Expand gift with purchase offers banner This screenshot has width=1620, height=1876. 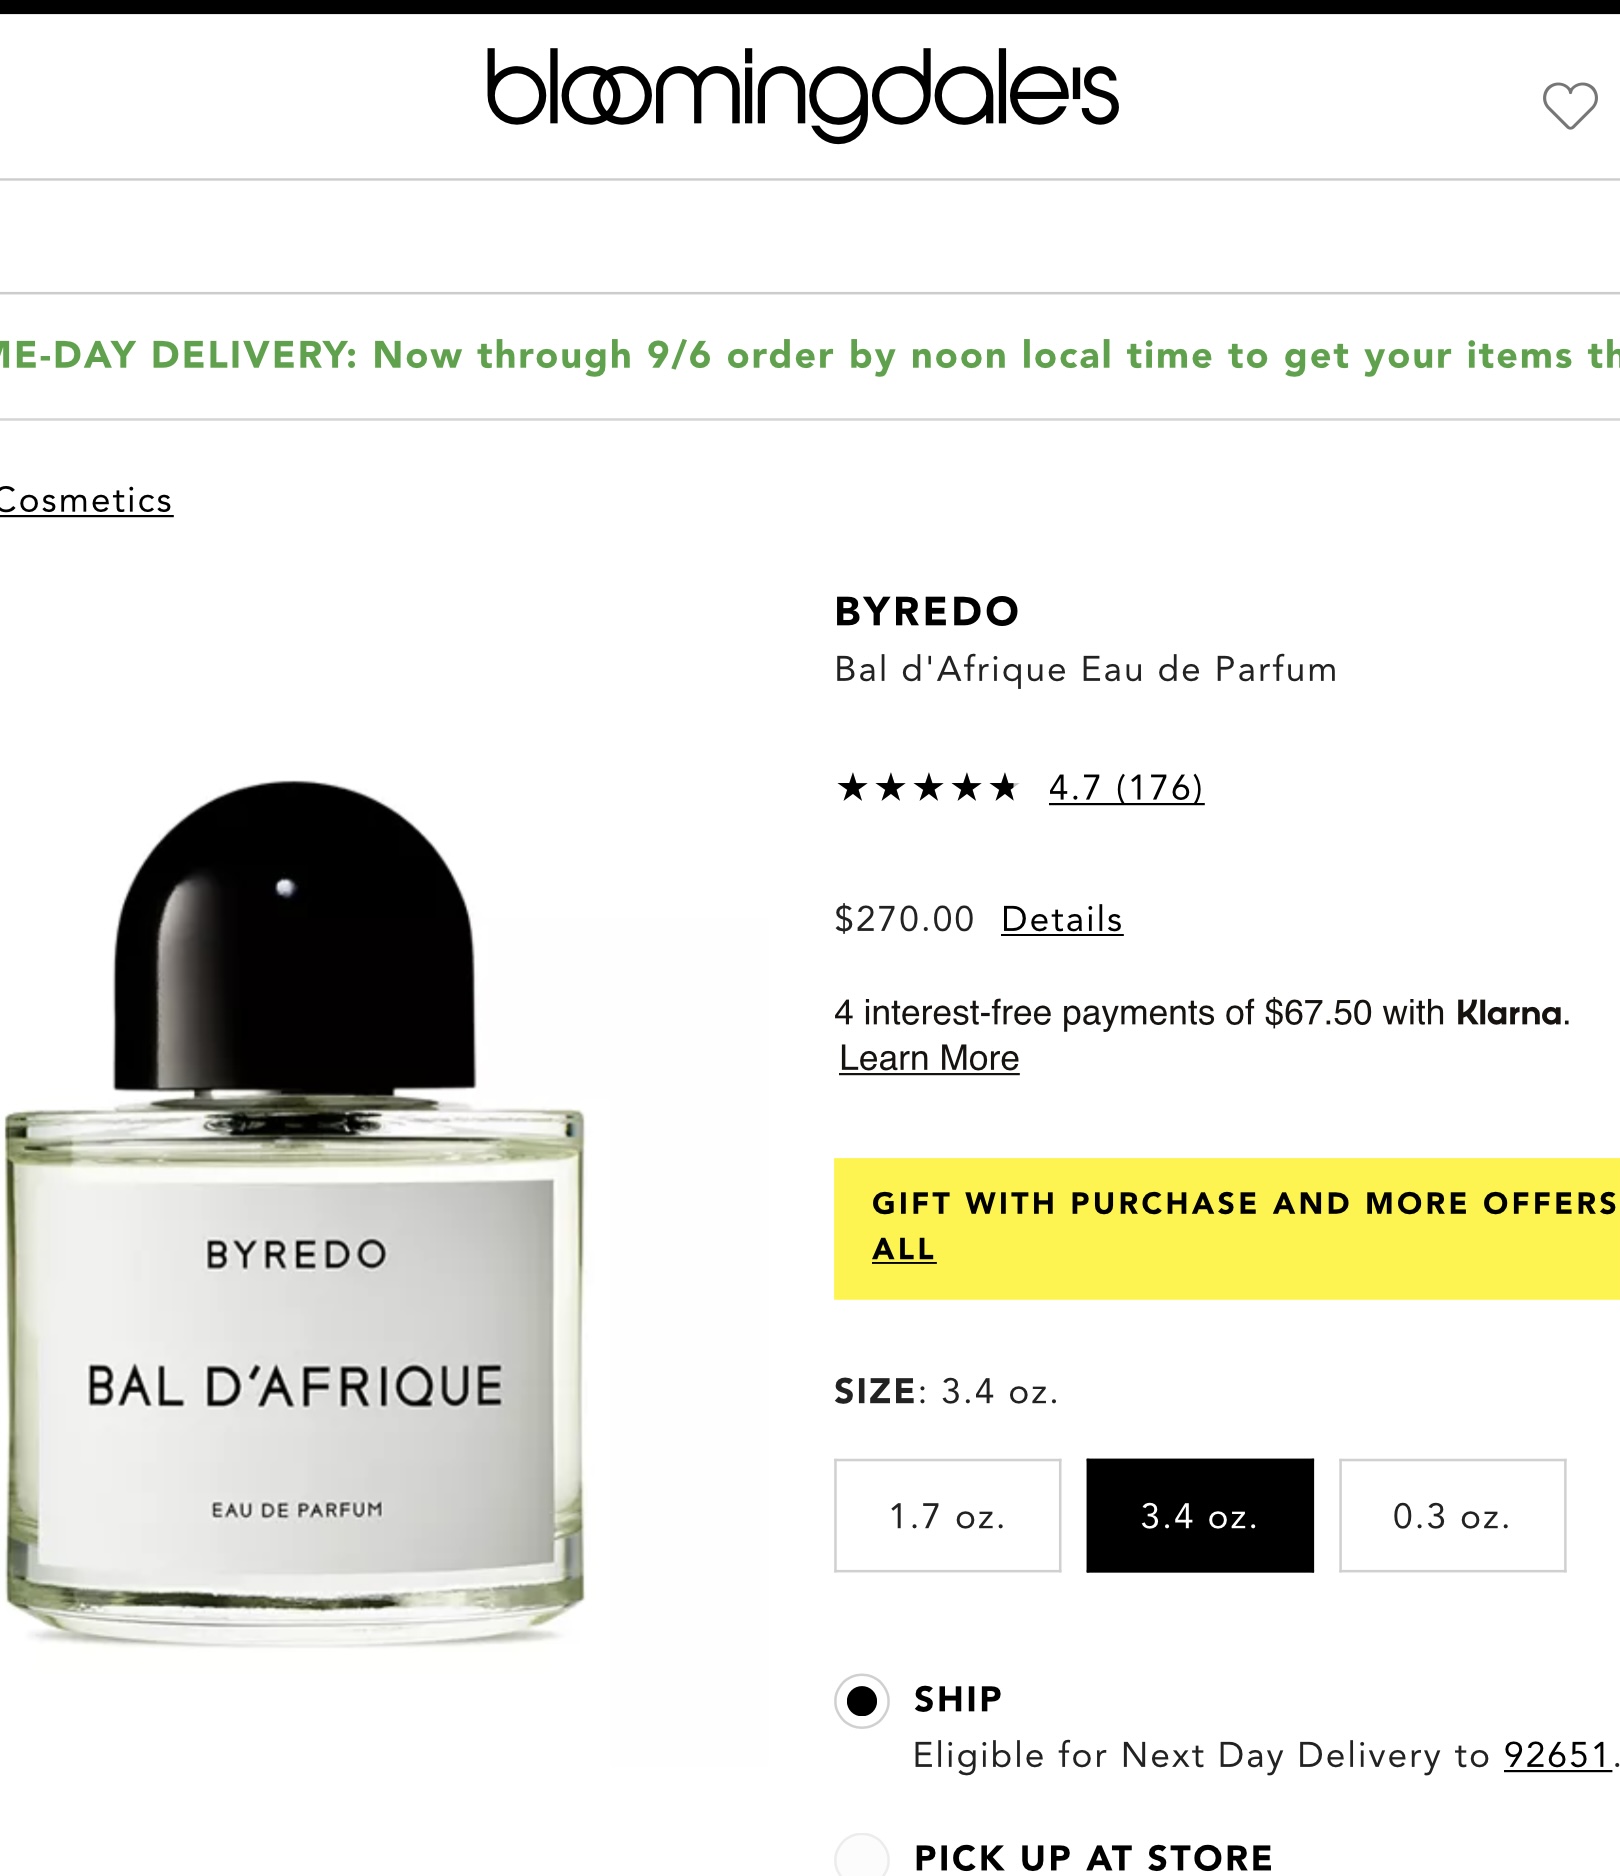coord(1227,1229)
